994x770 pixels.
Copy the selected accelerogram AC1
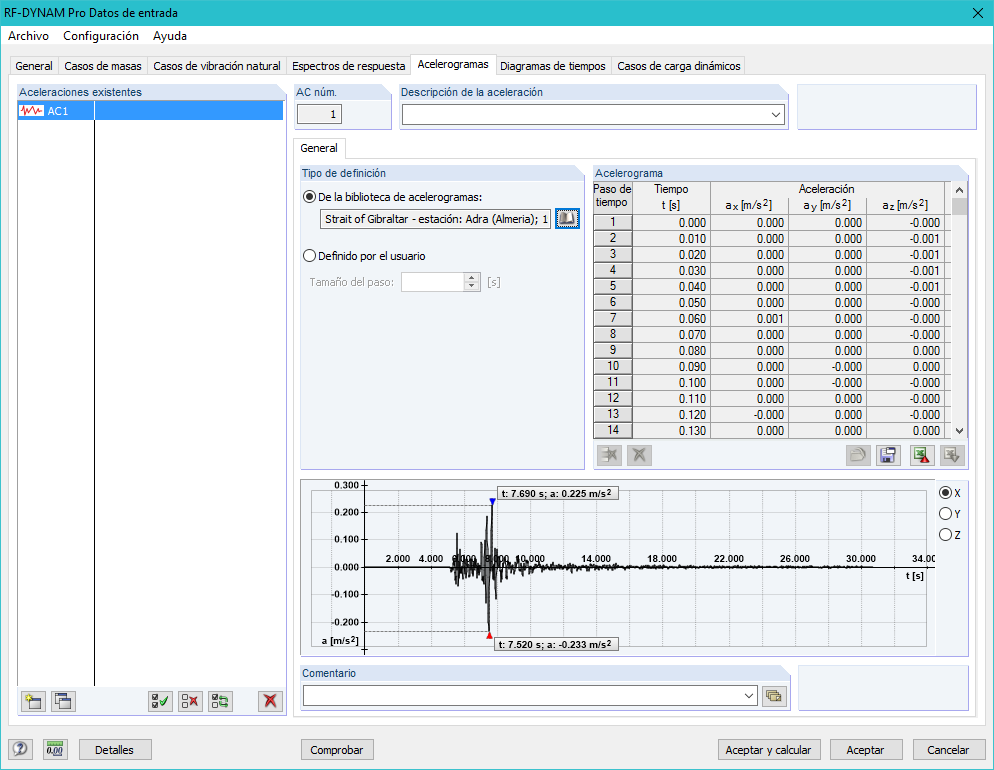[x=63, y=701]
